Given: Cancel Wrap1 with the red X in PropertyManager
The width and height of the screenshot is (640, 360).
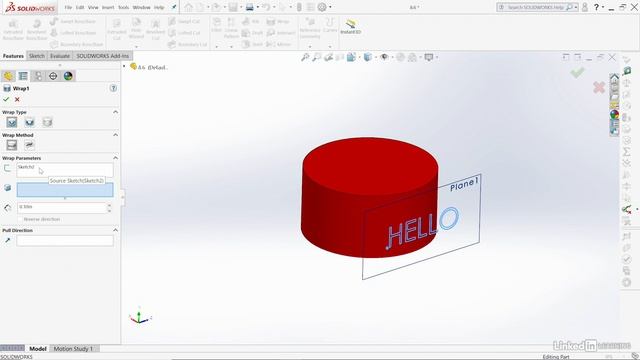Looking at the screenshot, I should click(17, 99).
